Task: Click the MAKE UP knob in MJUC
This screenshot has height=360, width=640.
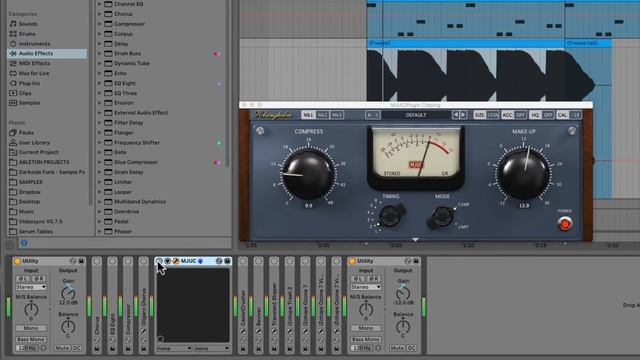Action: coord(524,174)
